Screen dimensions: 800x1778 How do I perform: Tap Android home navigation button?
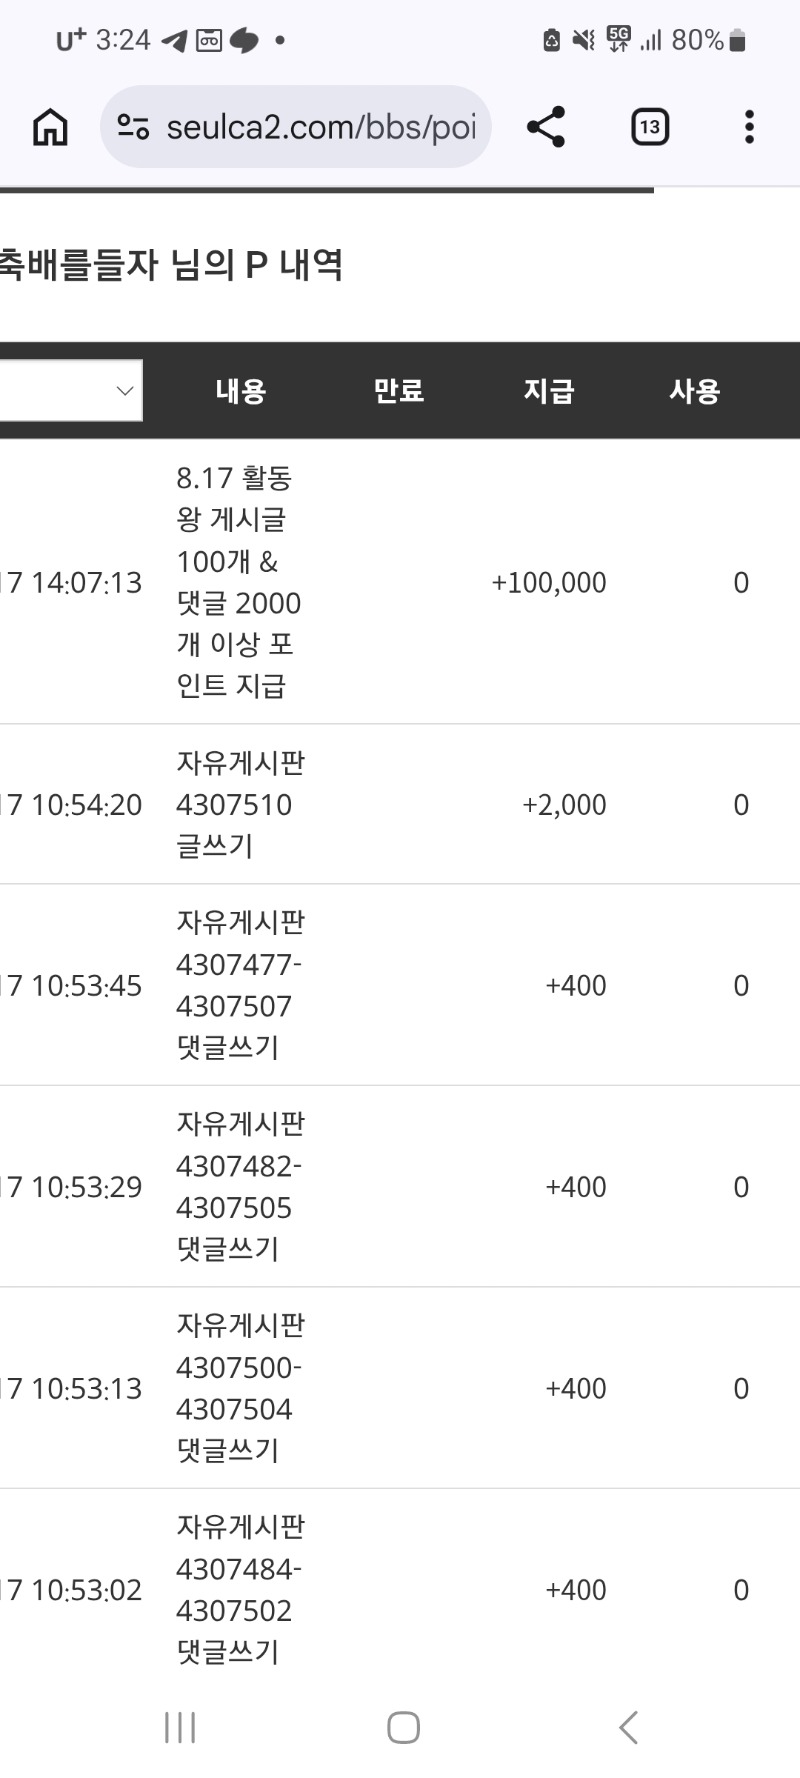tap(403, 1727)
